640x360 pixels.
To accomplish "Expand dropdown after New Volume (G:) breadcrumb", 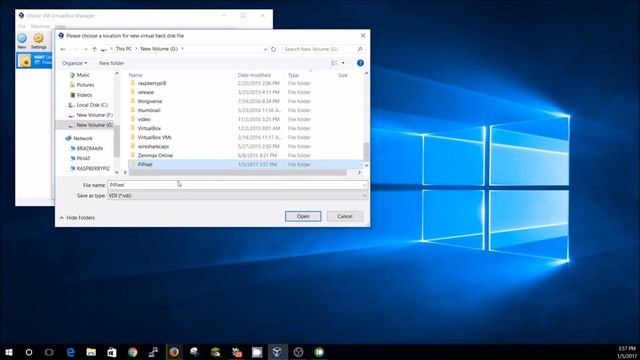I will (183, 49).
